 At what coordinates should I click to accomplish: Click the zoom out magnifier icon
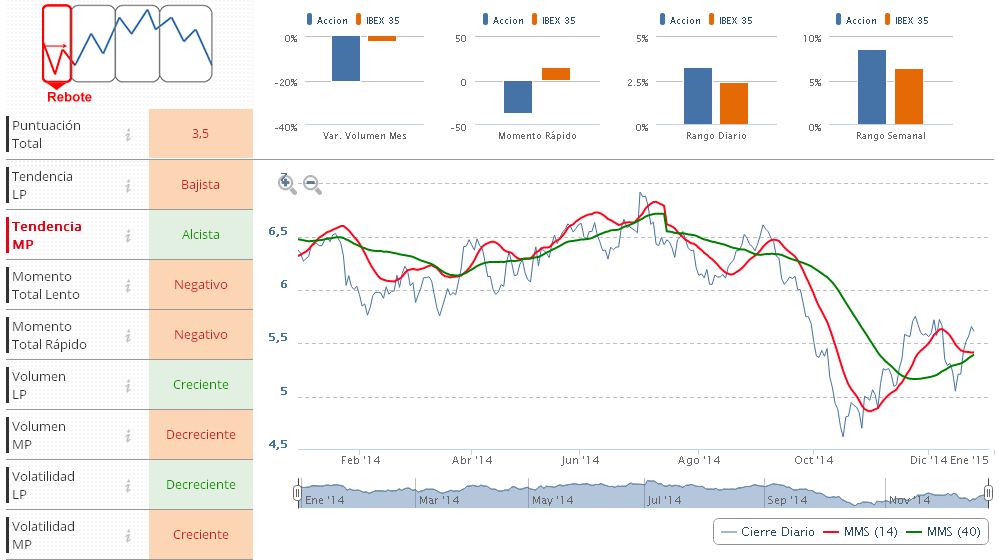312,184
